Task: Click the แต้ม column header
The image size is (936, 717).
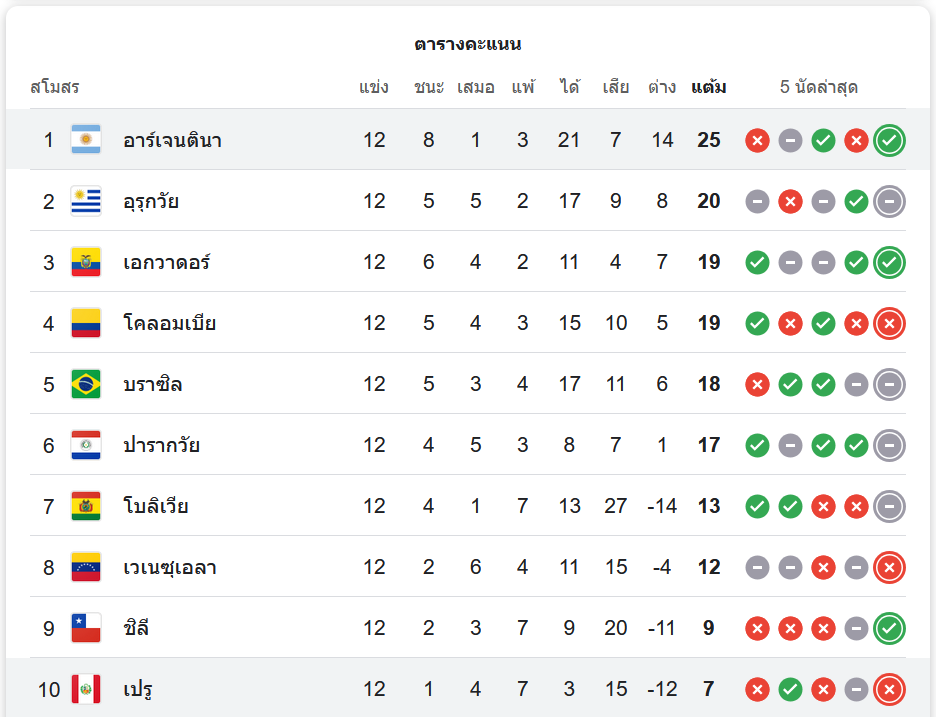Action: (708, 87)
